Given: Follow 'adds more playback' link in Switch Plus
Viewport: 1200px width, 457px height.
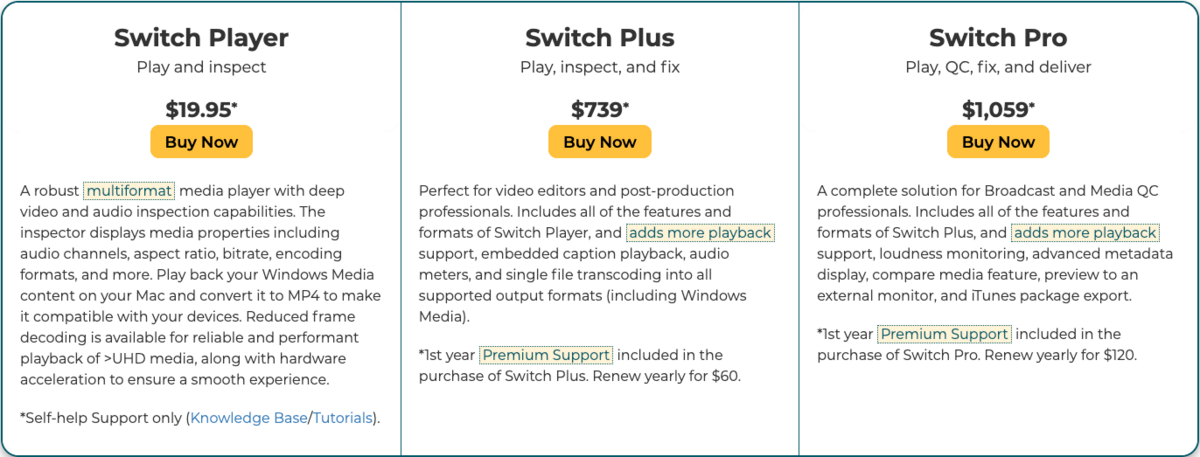Looking at the screenshot, I should 700,233.
